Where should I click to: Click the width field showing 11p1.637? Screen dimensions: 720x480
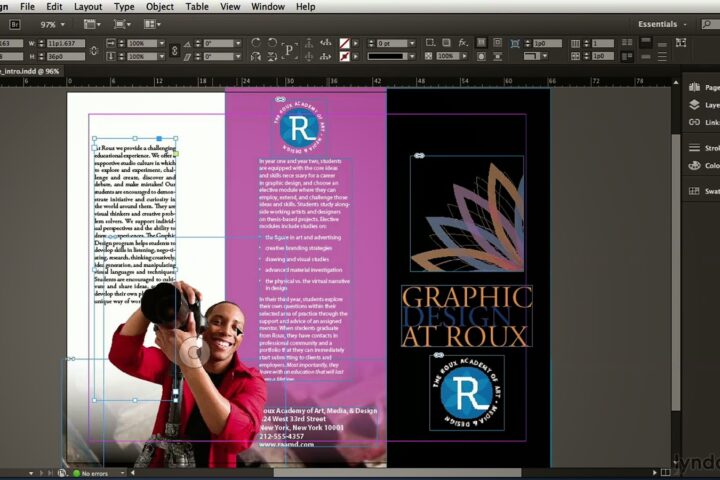[66, 43]
